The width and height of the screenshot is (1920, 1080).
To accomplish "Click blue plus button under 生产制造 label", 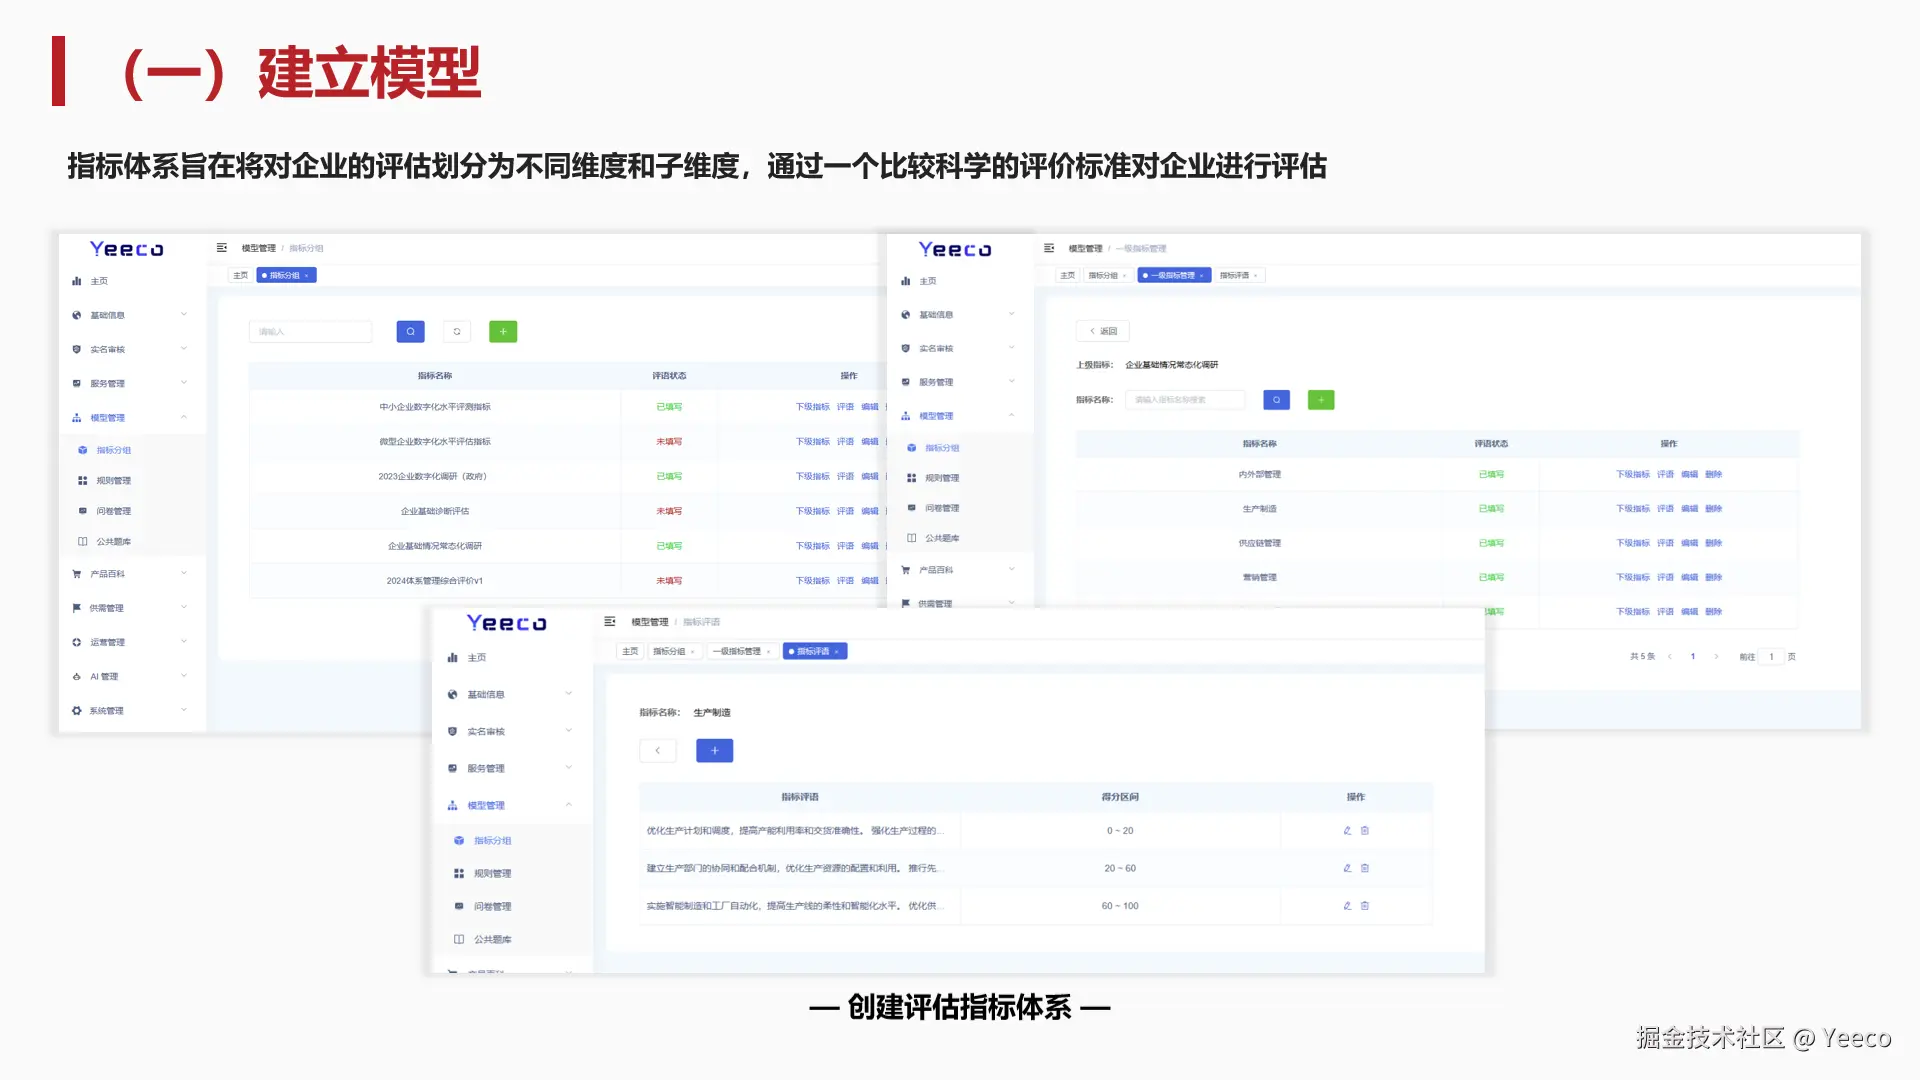I will 714,750.
